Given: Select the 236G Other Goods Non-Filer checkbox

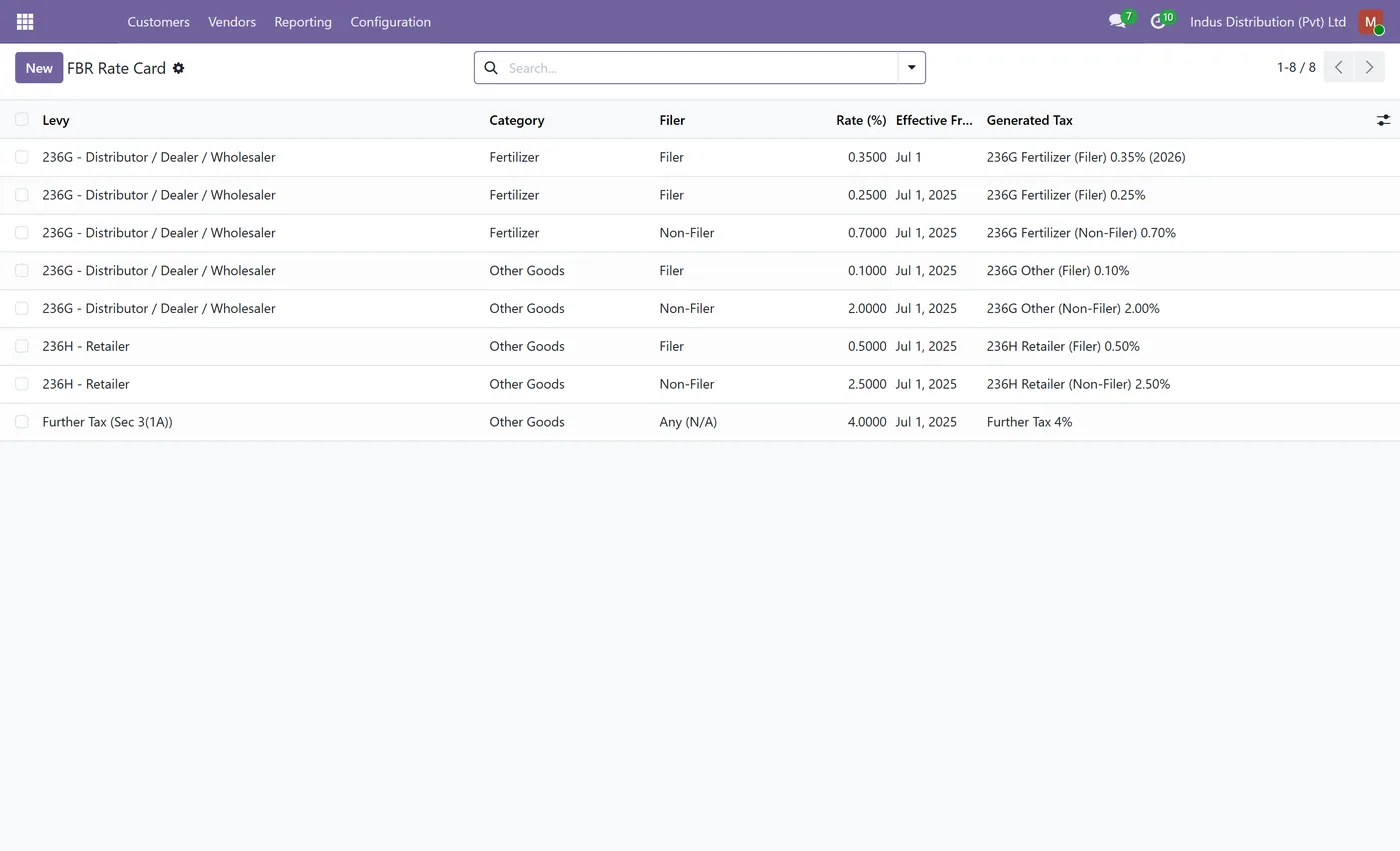Looking at the screenshot, I should pyautogui.click(x=22, y=308).
